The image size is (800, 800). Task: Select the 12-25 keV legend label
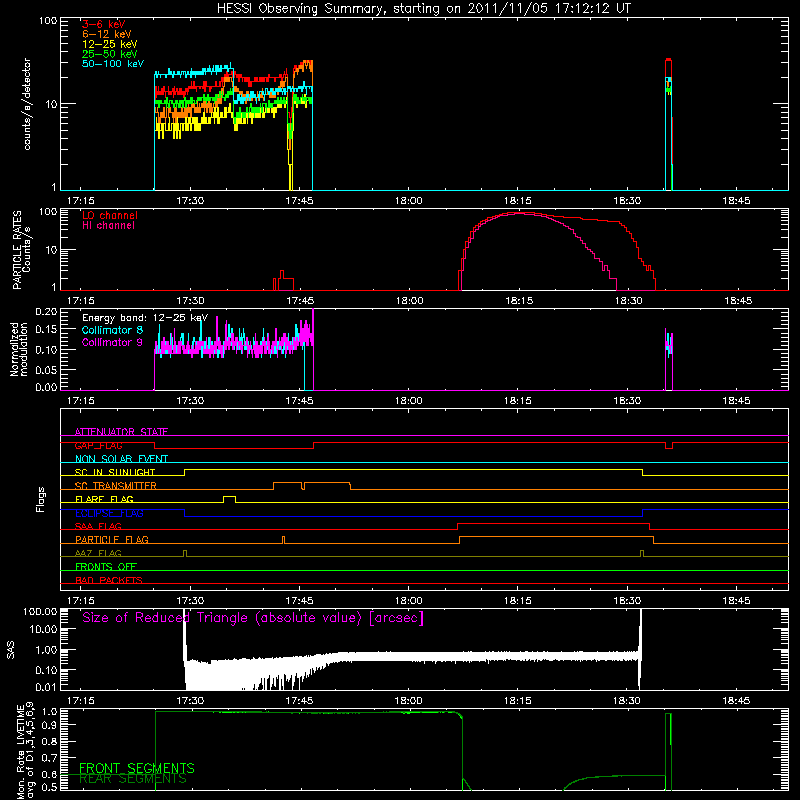110,44
